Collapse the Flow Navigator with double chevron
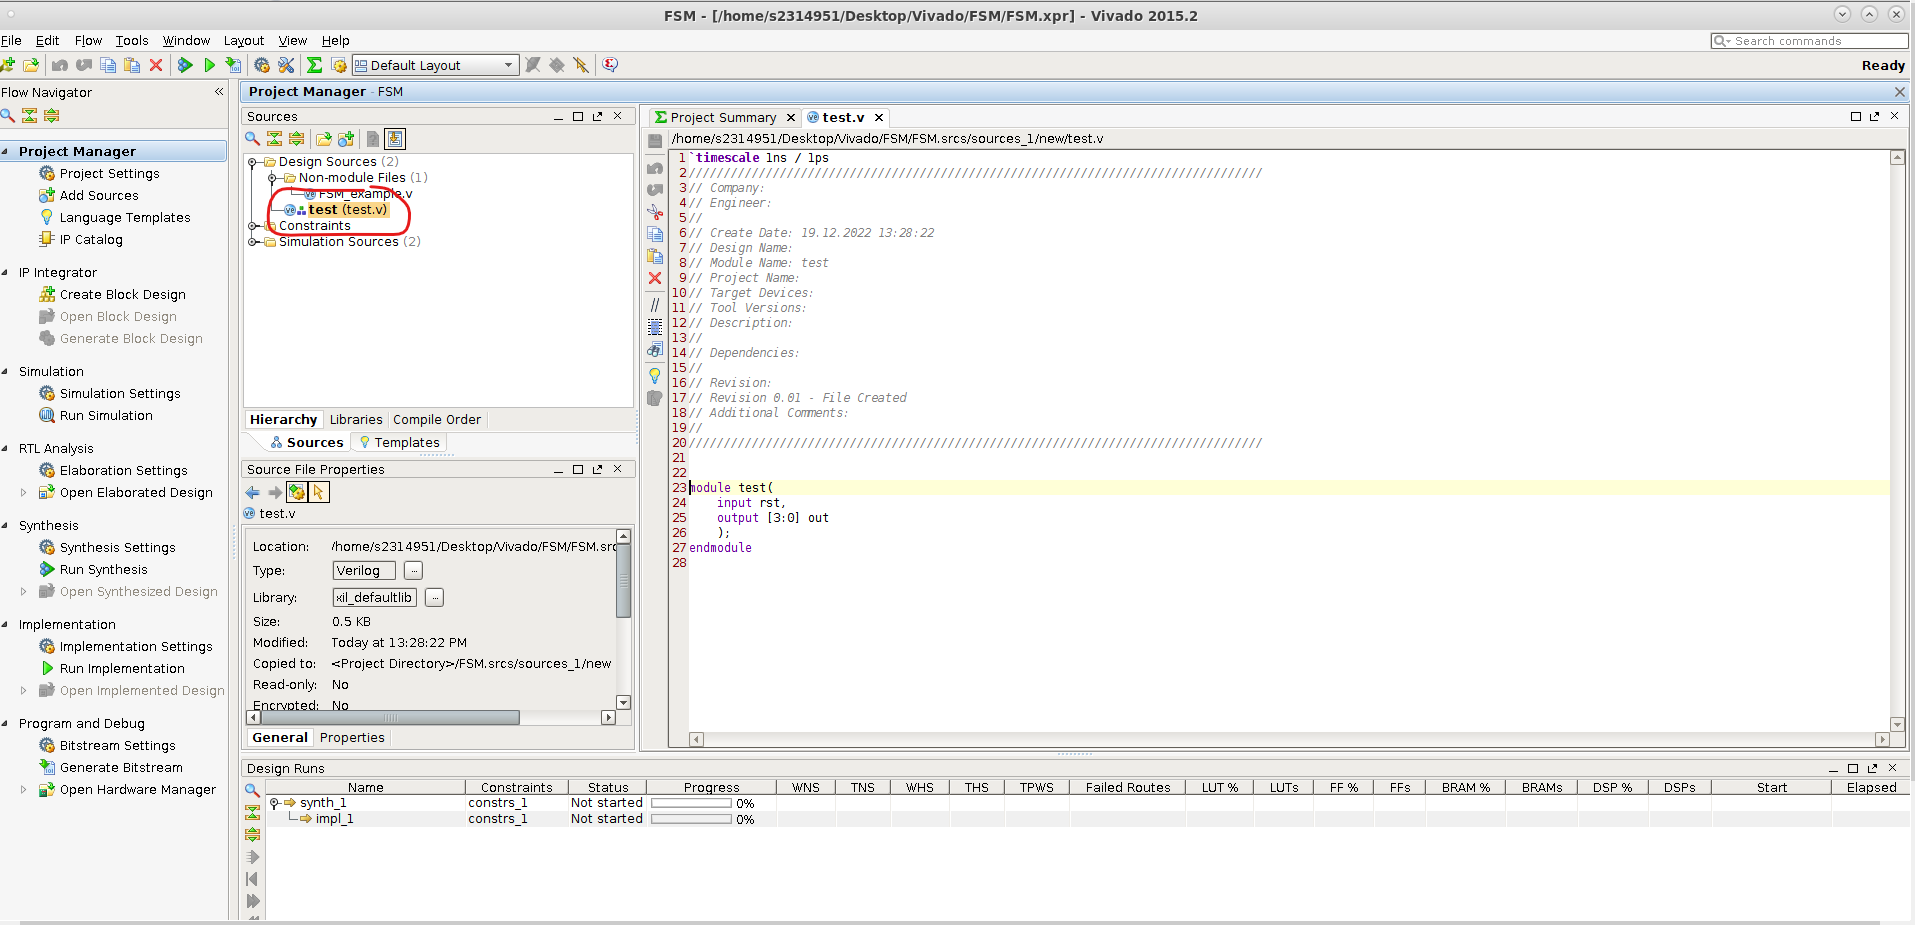1915x925 pixels. point(219,91)
